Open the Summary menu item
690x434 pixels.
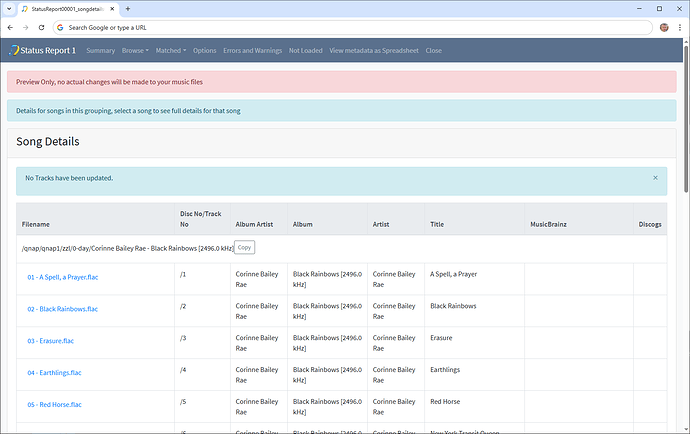click(x=100, y=50)
